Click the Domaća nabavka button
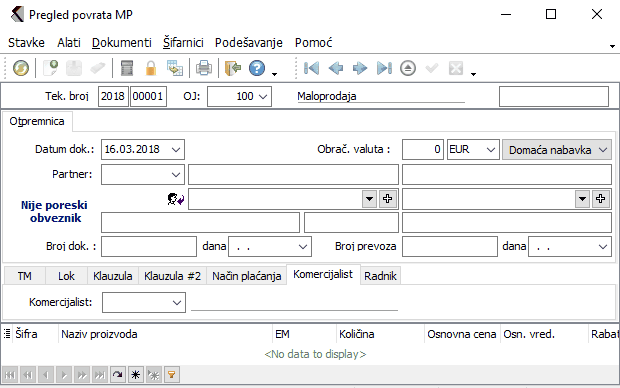 557,150
